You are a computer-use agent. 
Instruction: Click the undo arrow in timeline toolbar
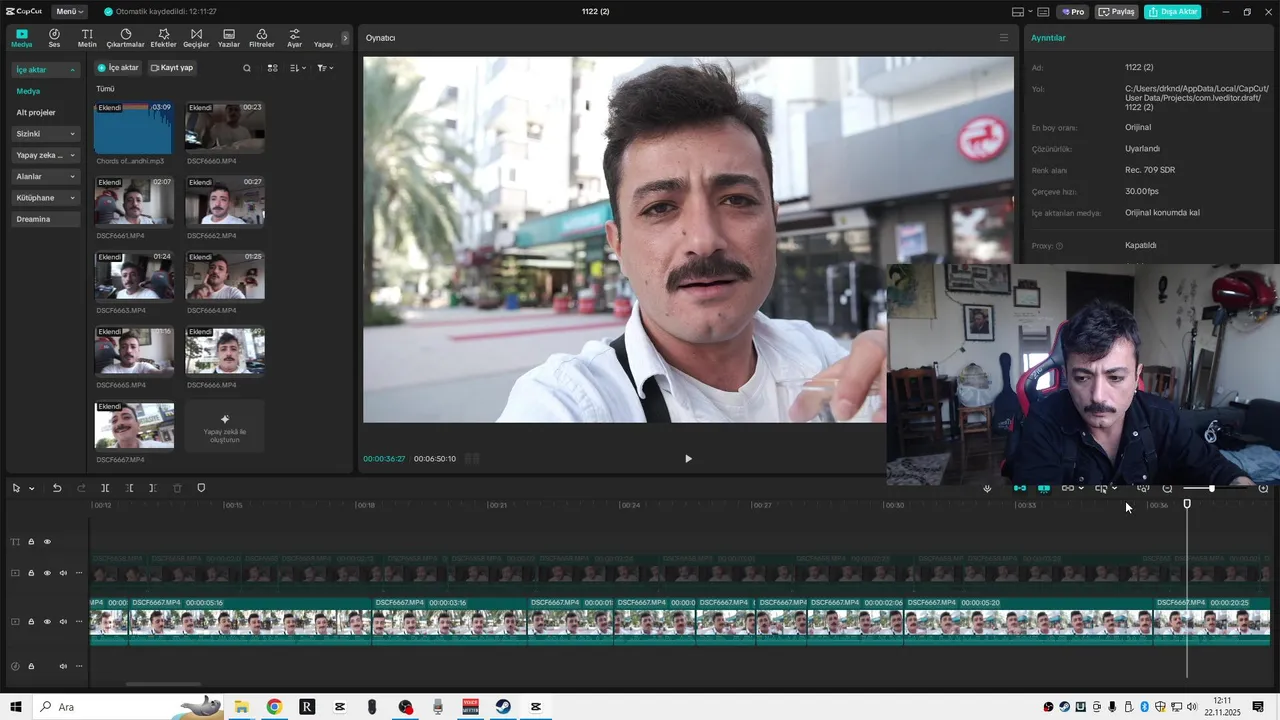point(57,488)
